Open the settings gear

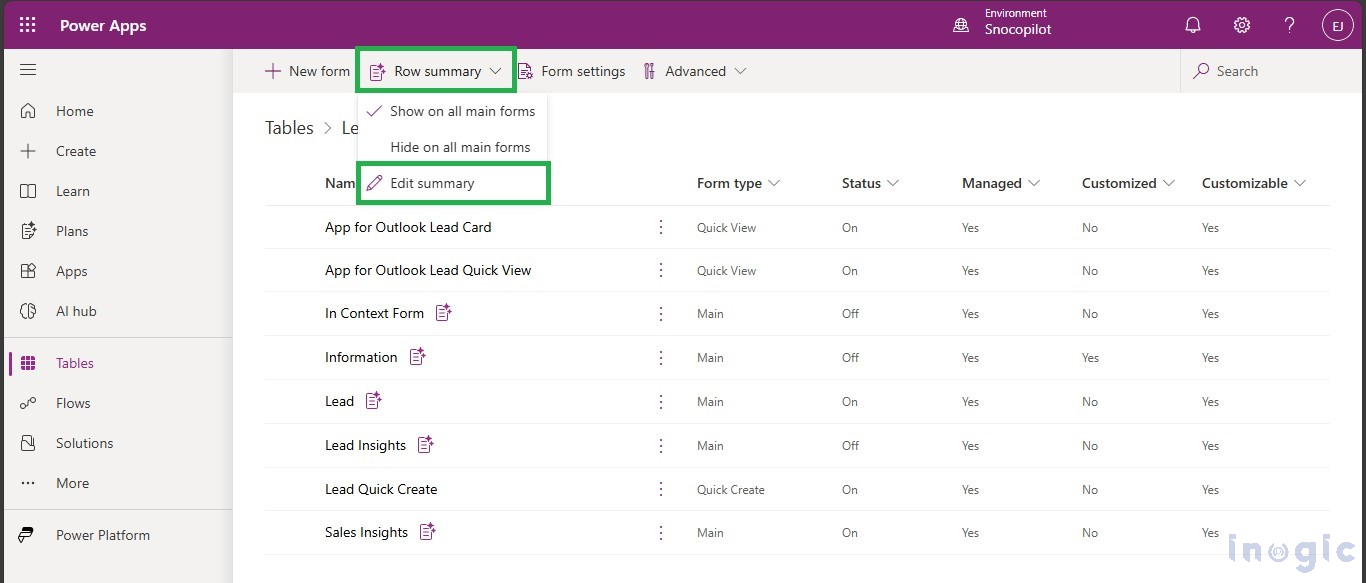pyautogui.click(x=1241, y=25)
